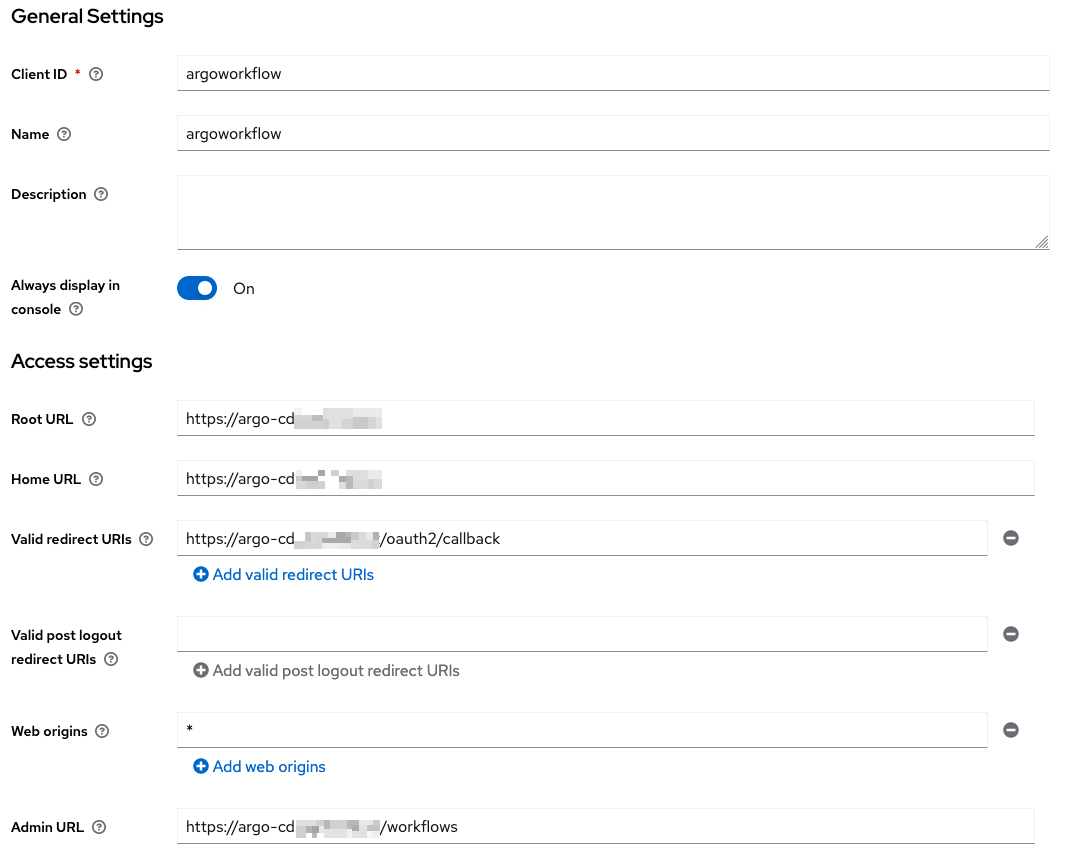Add valid redirect URIs link
The image size is (1073, 863).
(283, 574)
